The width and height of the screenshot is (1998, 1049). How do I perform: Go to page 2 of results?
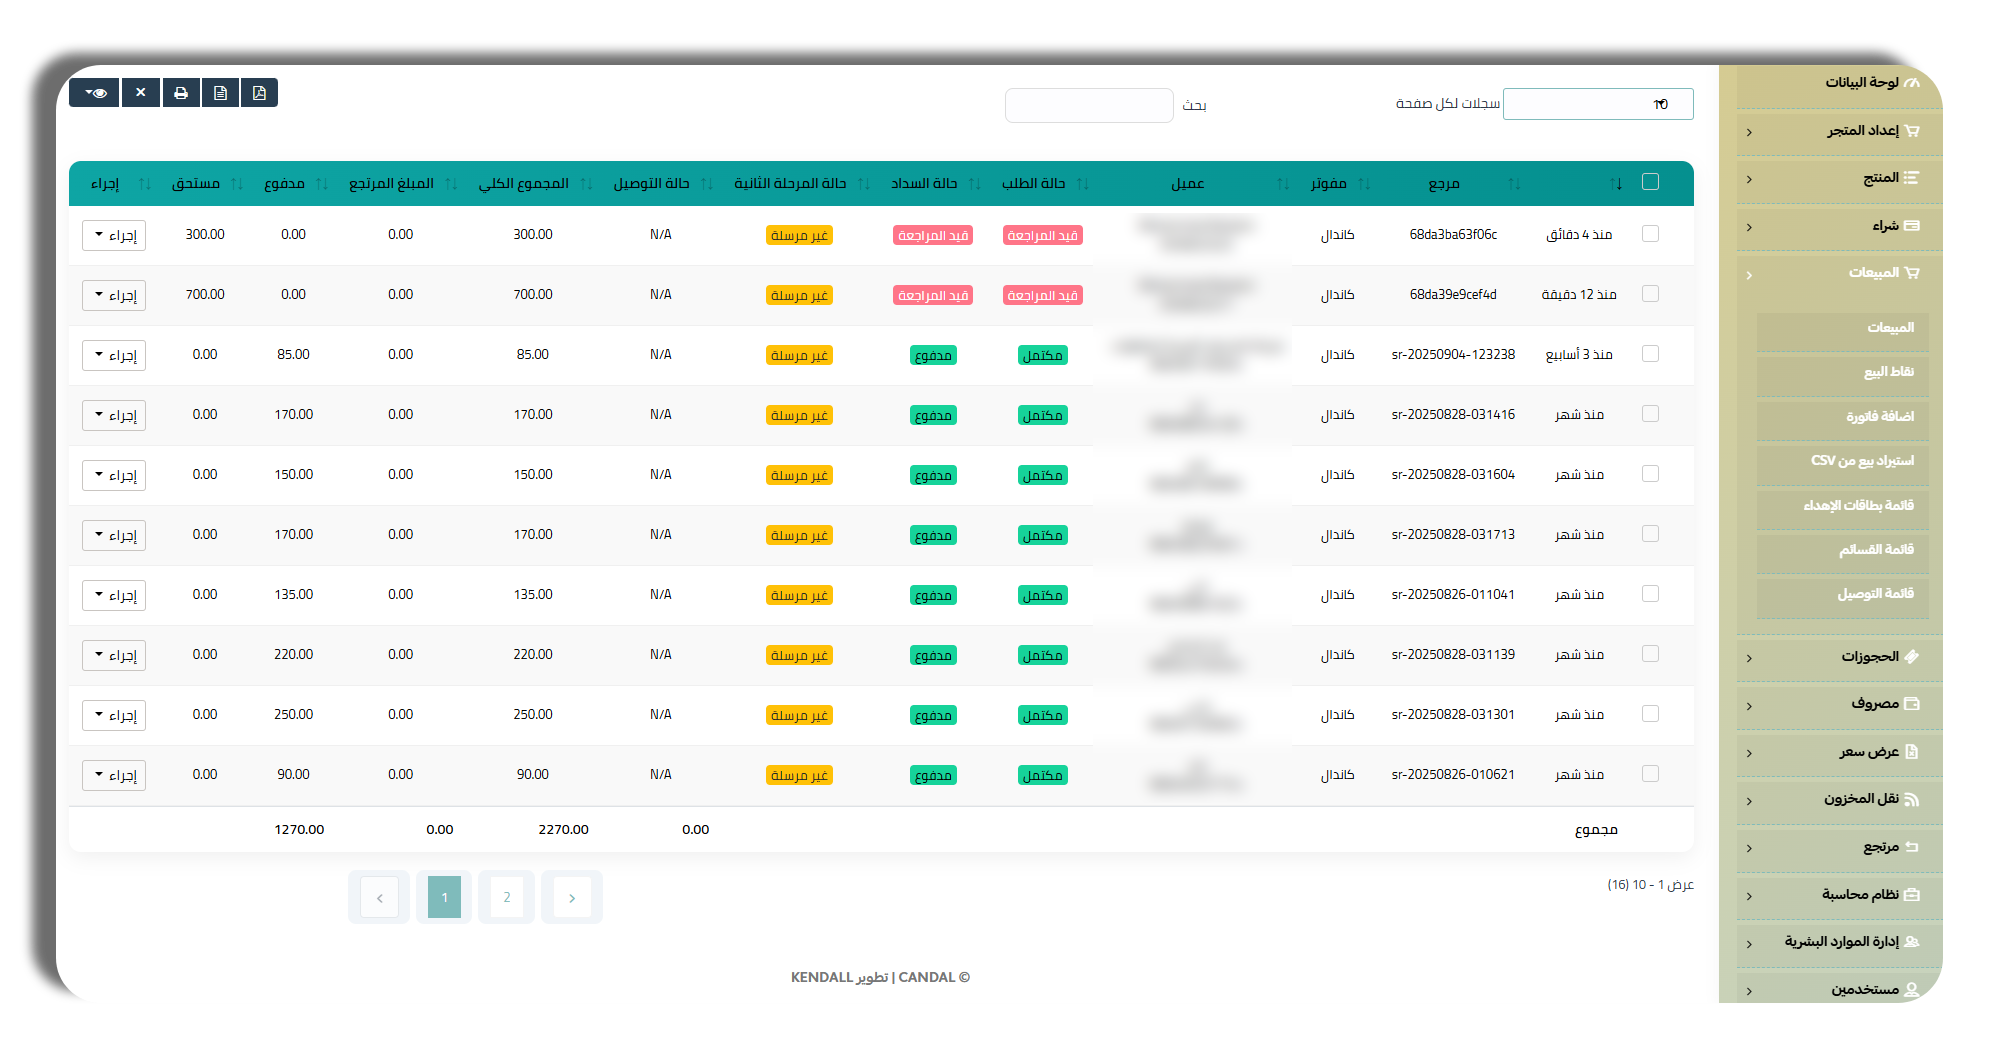tap(507, 897)
